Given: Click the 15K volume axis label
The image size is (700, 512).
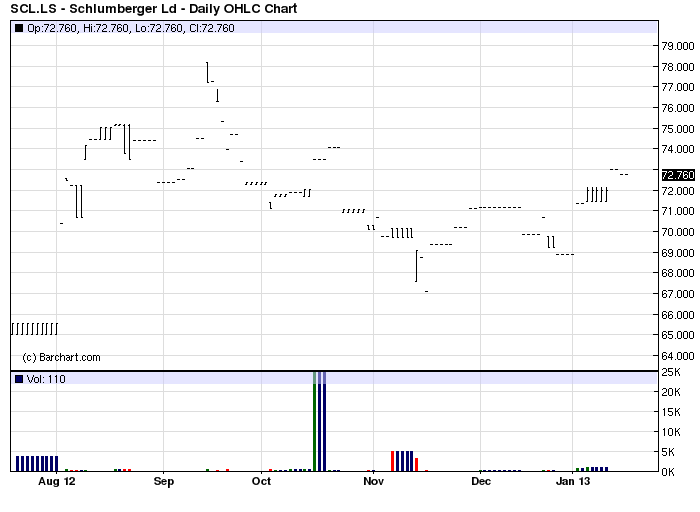Looking at the screenshot, I should tap(671, 412).
